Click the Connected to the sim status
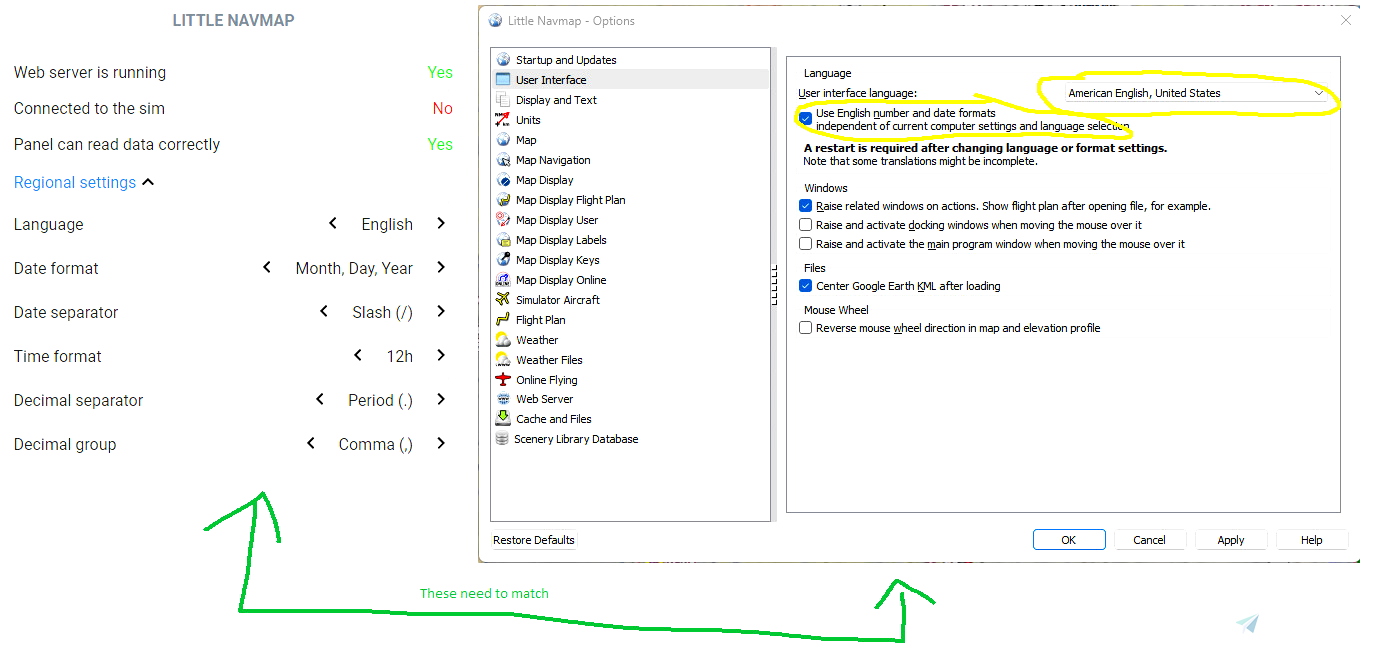This screenshot has height=653, width=1393. (x=442, y=108)
